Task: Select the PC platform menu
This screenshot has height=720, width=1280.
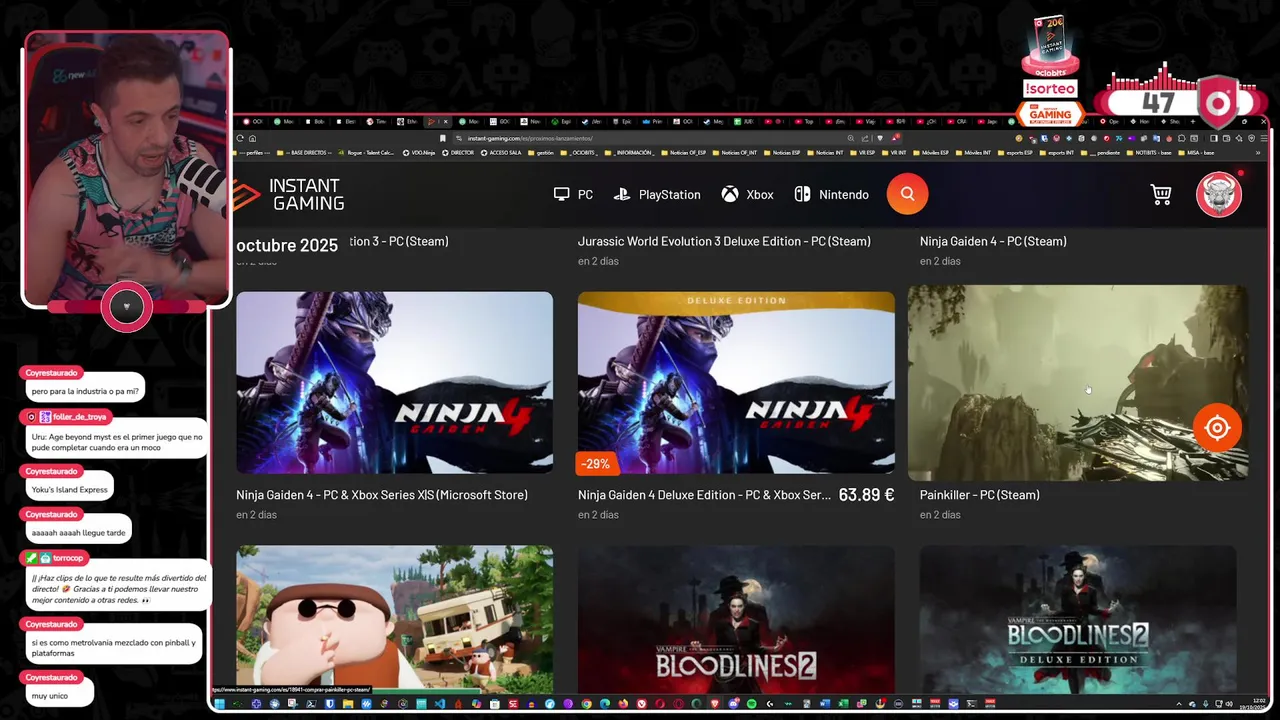Action: click(x=573, y=194)
